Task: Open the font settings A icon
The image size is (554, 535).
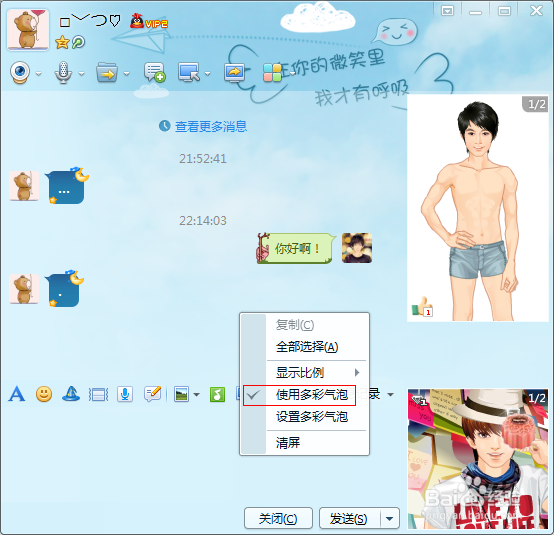Action: 17,394
